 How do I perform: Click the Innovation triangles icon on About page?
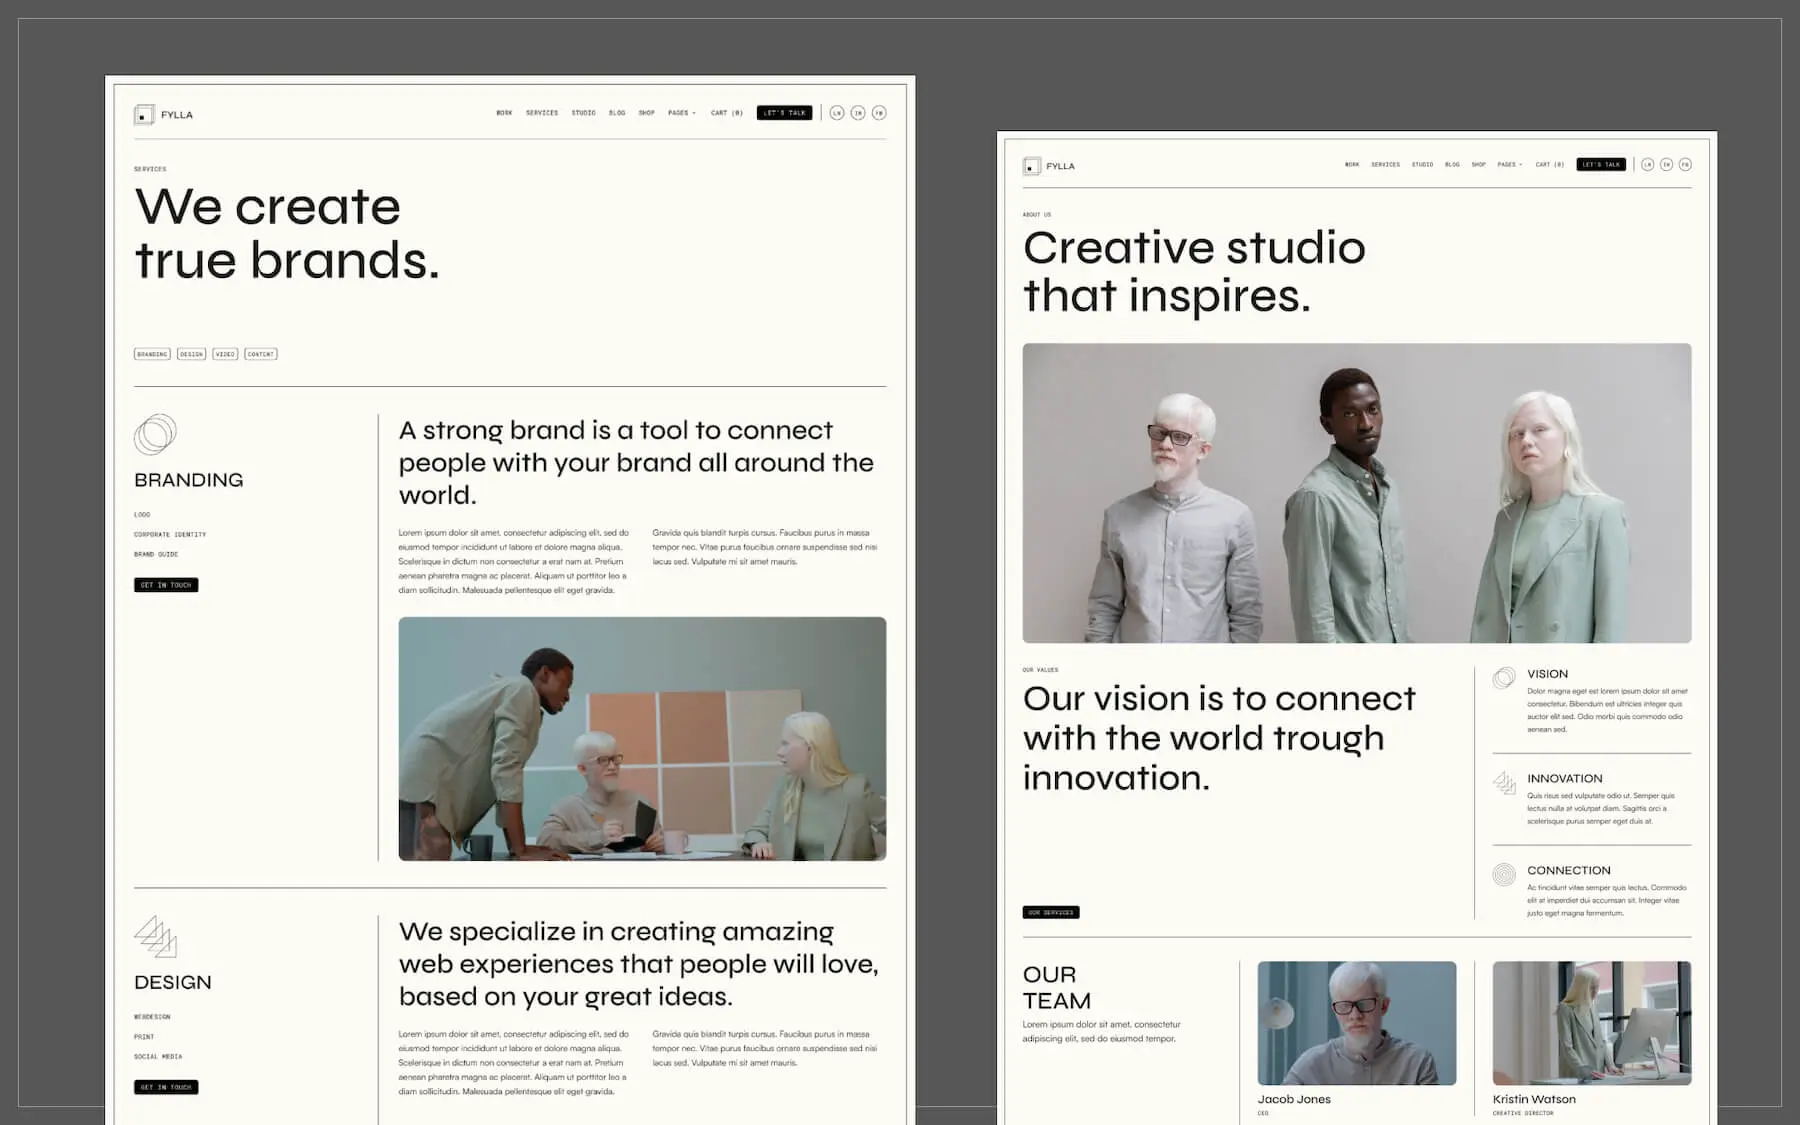[x=1504, y=783]
